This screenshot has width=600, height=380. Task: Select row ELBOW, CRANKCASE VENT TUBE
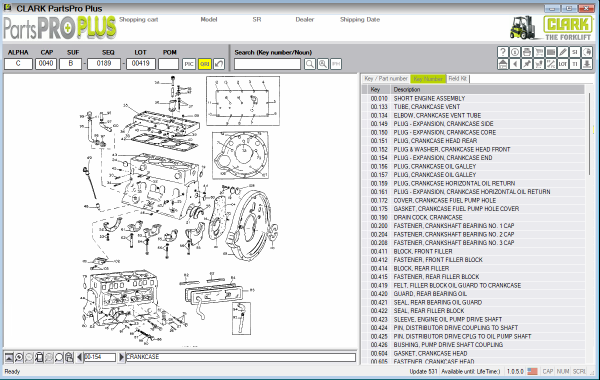click(x=473, y=115)
